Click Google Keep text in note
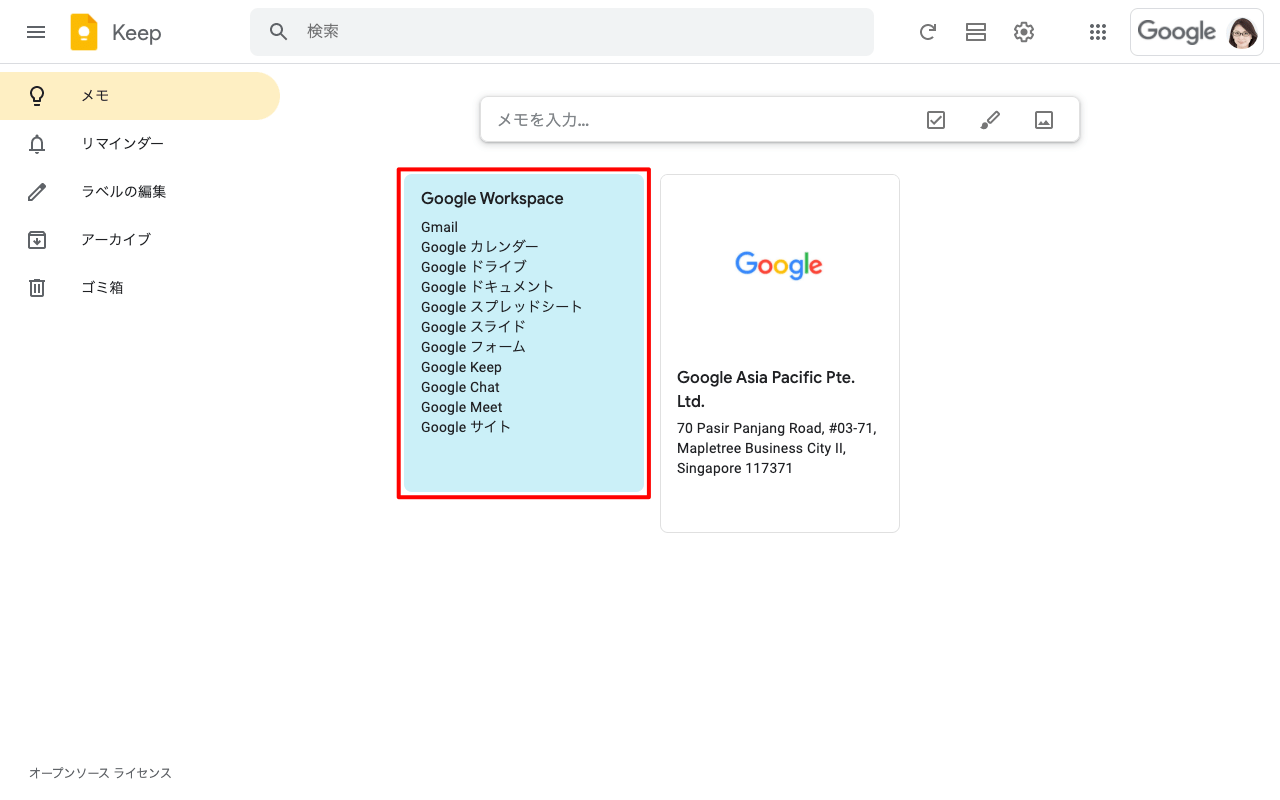 coord(461,367)
